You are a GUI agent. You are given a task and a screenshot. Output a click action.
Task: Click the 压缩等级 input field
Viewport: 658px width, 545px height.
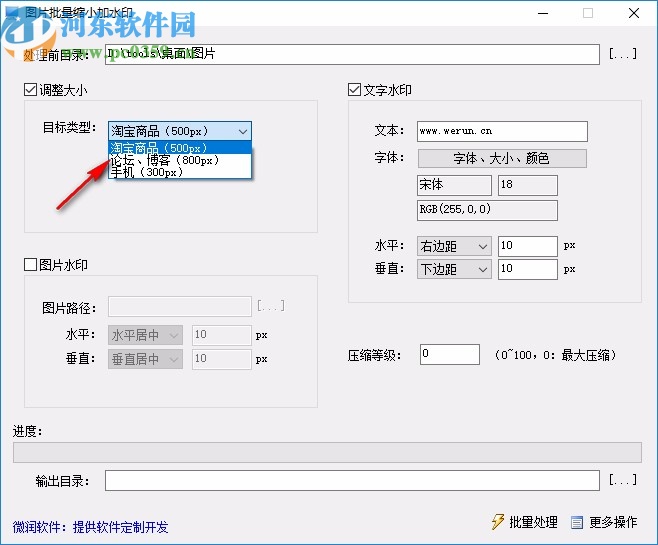tap(450, 355)
